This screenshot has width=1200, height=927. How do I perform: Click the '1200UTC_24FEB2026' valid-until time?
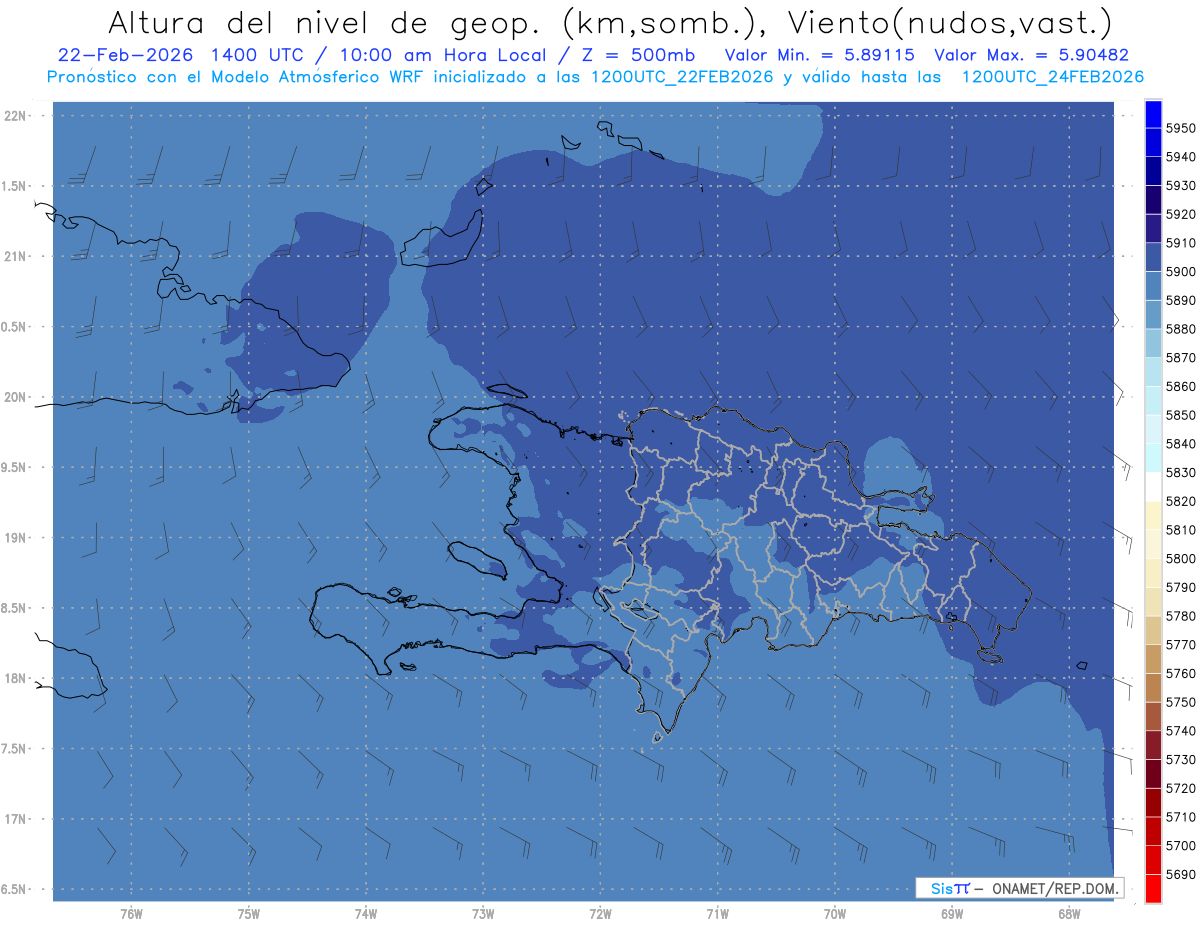pyautogui.click(x=1053, y=77)
